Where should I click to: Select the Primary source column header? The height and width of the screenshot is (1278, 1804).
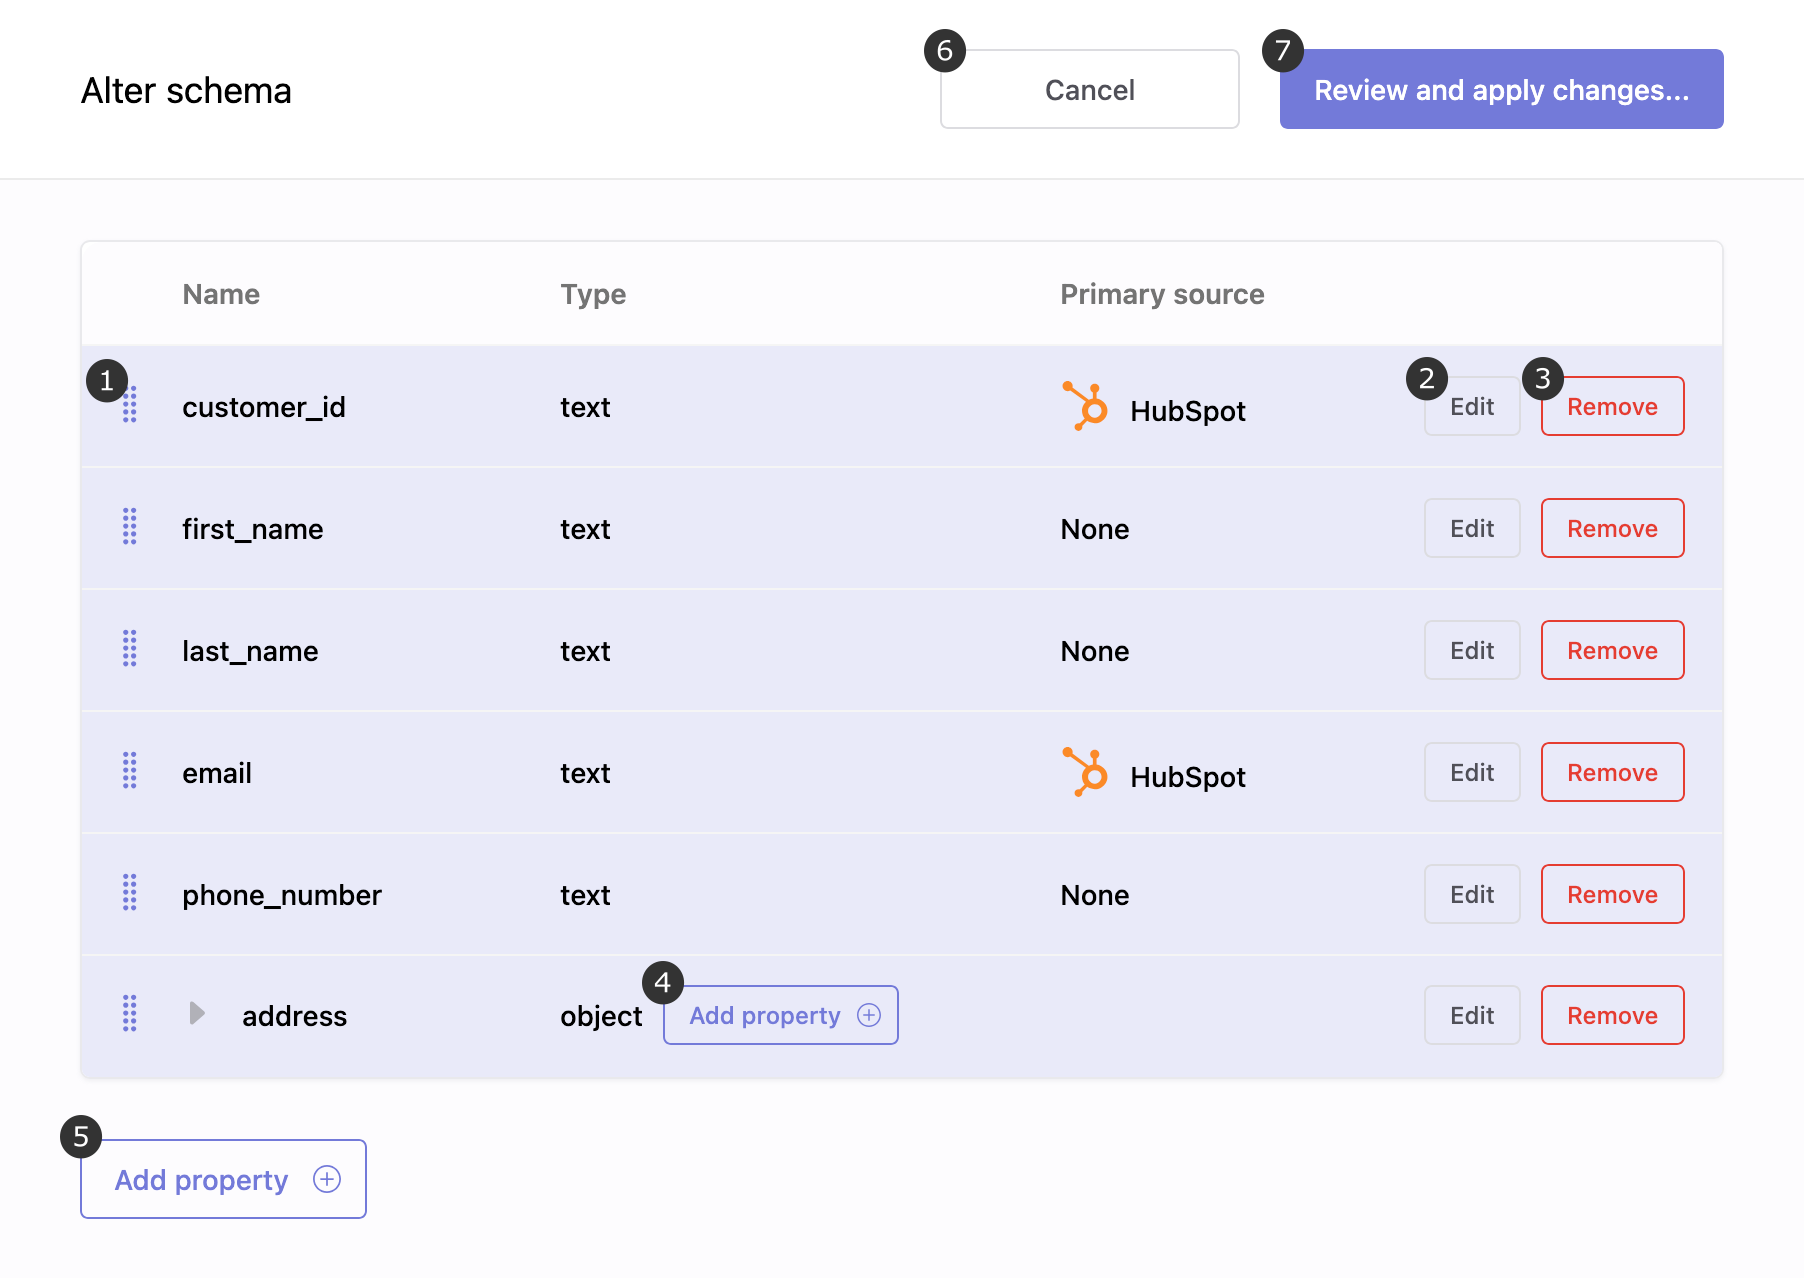(x=1162, y=294)
